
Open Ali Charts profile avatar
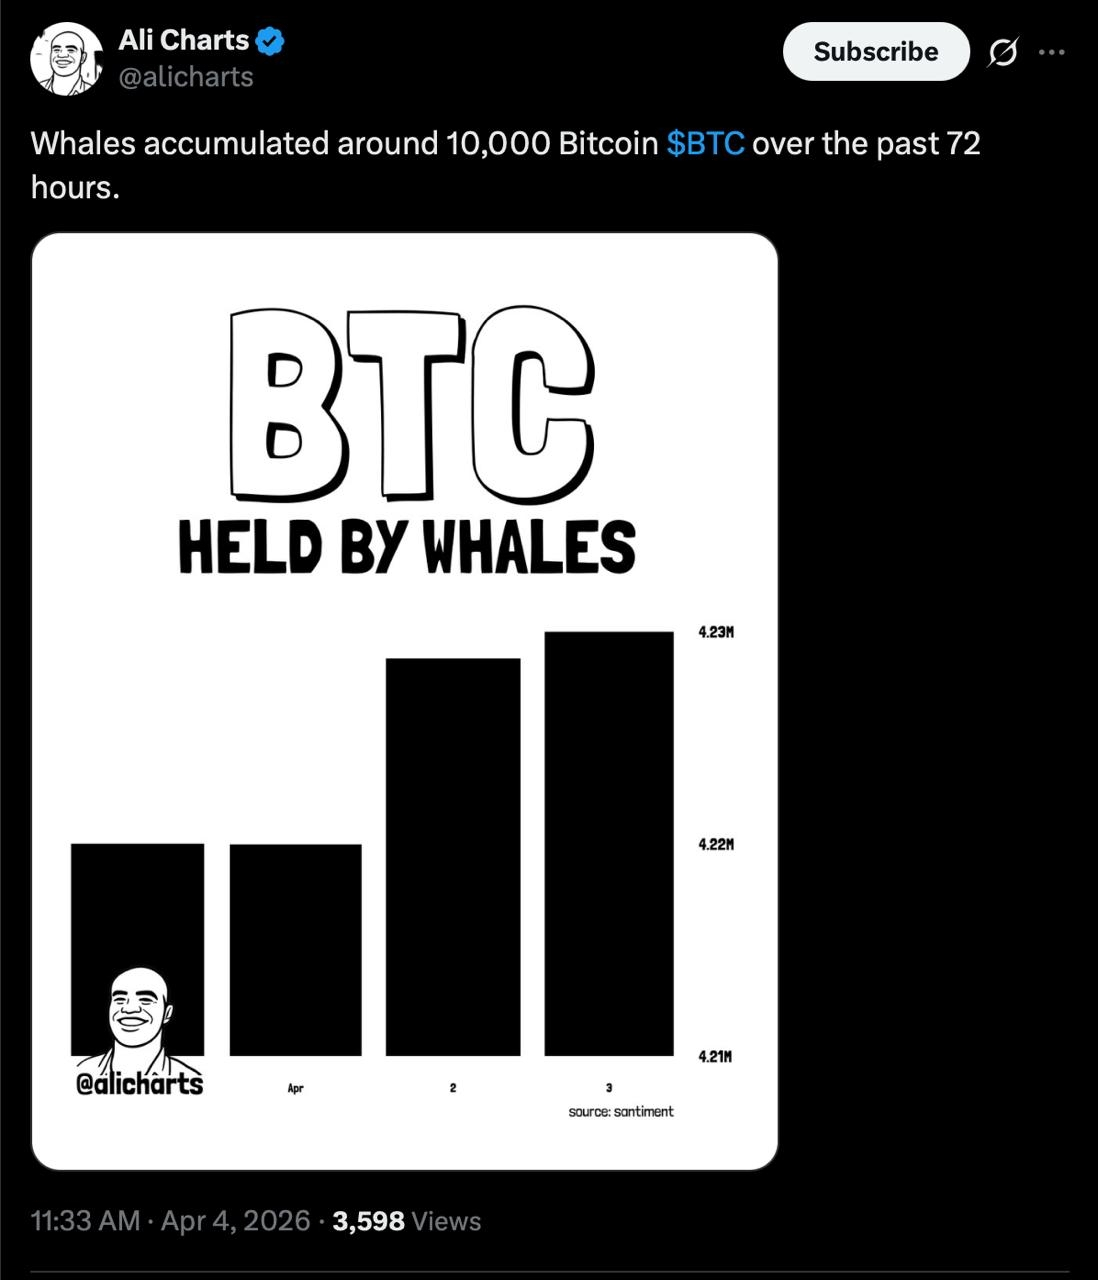click(x=67, y=59)
